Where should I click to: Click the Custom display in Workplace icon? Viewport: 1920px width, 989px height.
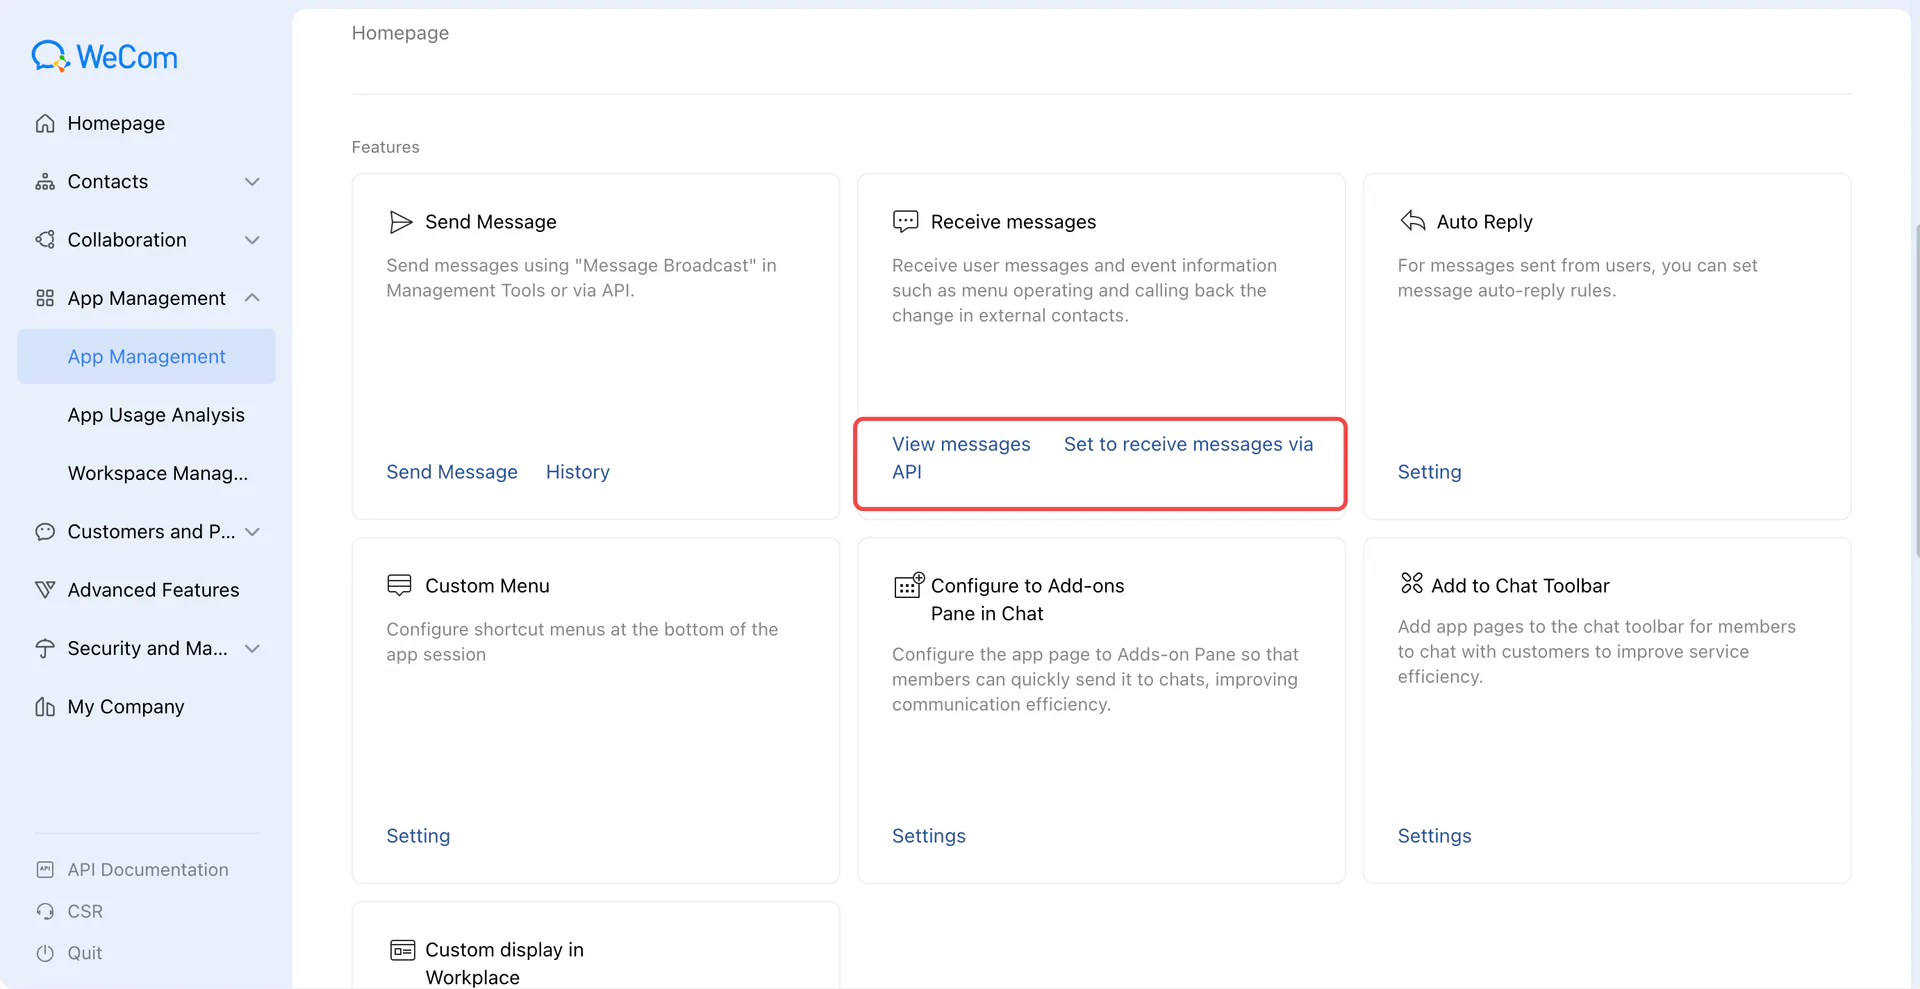pyautogui.click(x=403, y=950)
